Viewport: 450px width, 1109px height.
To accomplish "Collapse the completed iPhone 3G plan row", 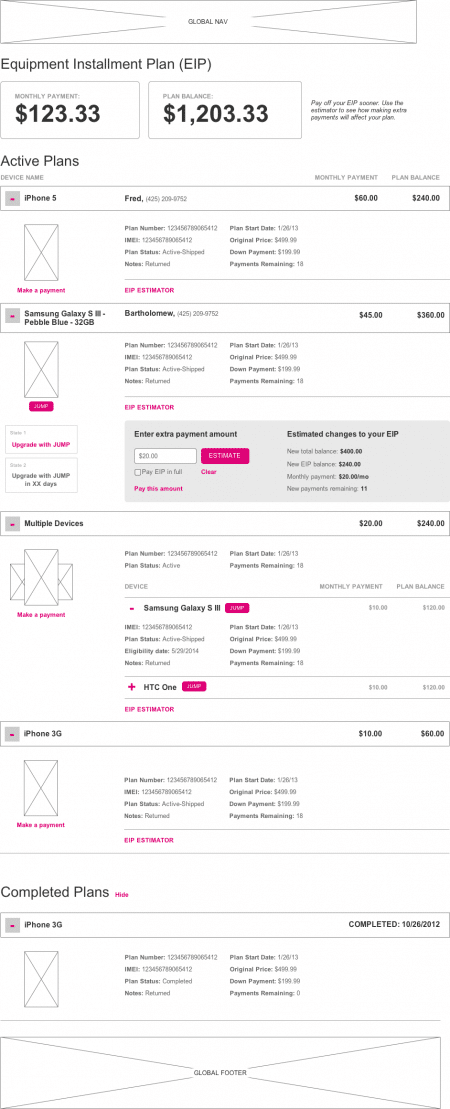I will point(12,925).
